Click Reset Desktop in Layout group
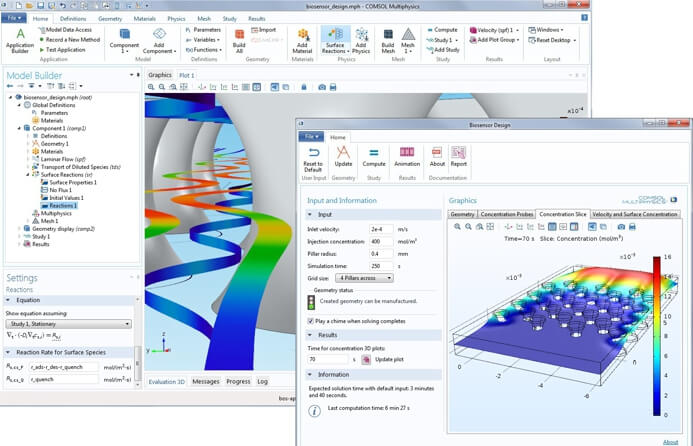Screen dimensions: 693x446 point(552,40)
